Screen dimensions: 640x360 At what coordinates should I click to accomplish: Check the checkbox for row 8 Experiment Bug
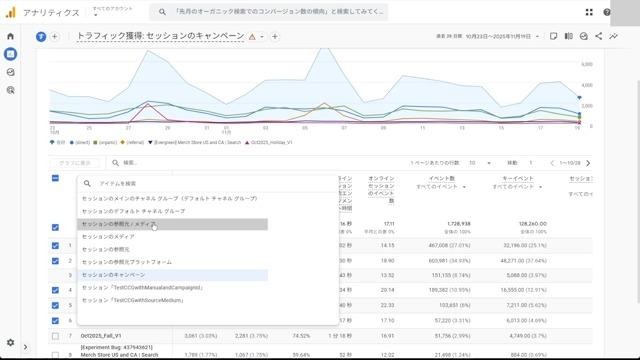point(56,355)
